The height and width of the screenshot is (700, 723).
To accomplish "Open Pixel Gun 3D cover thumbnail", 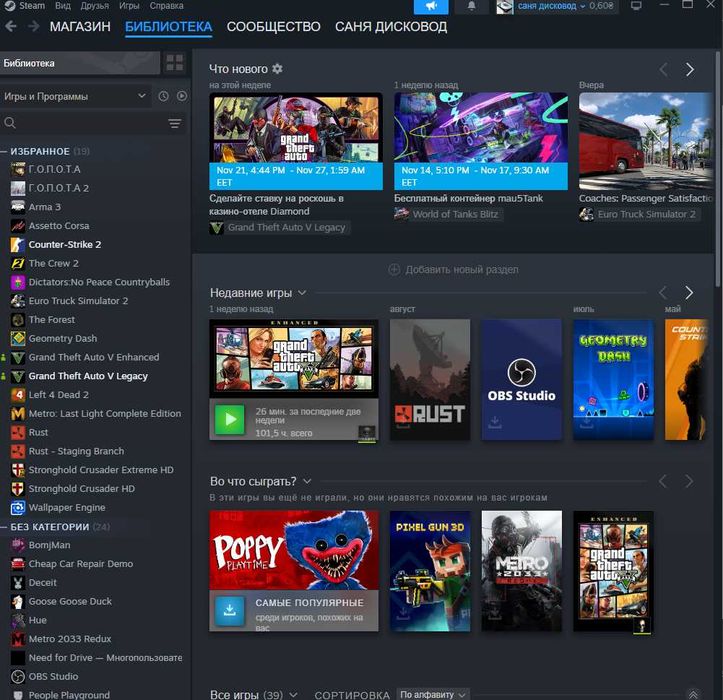I will (430, 571).
